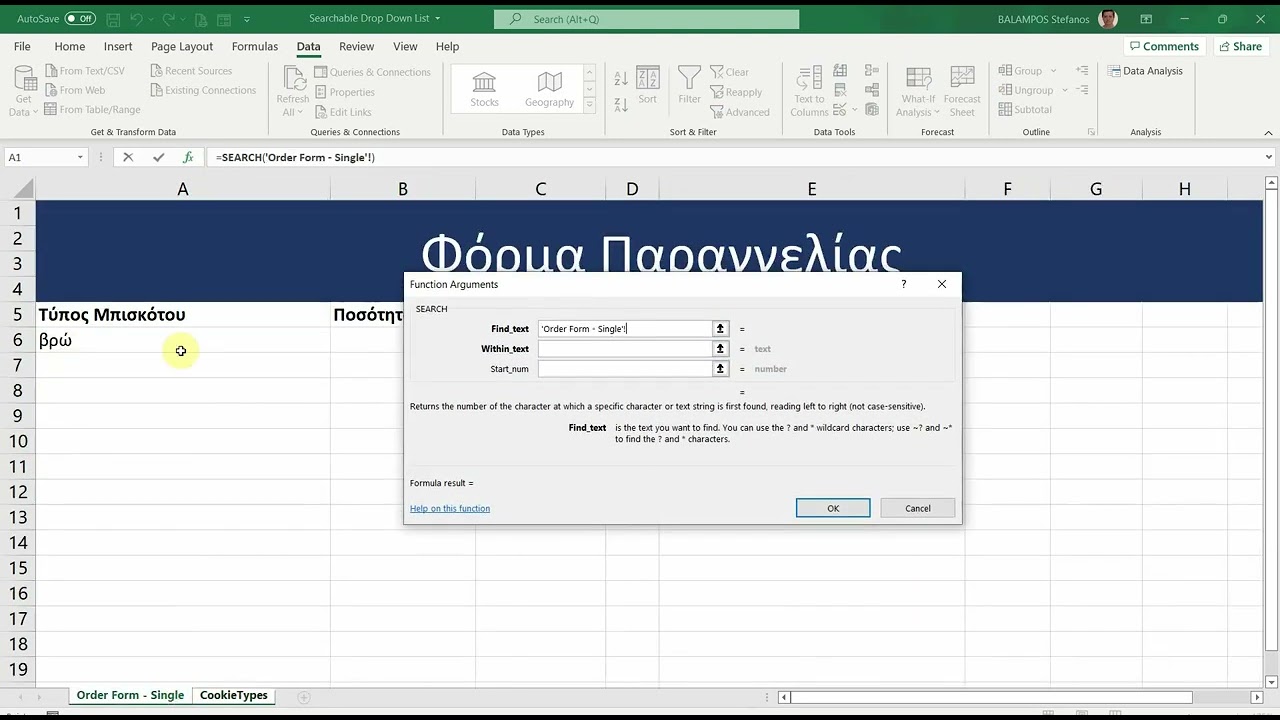The height and width of the screenshot is (720, 1280).
Task: Expand the Data Types gallery
Action: pos(589,105)
